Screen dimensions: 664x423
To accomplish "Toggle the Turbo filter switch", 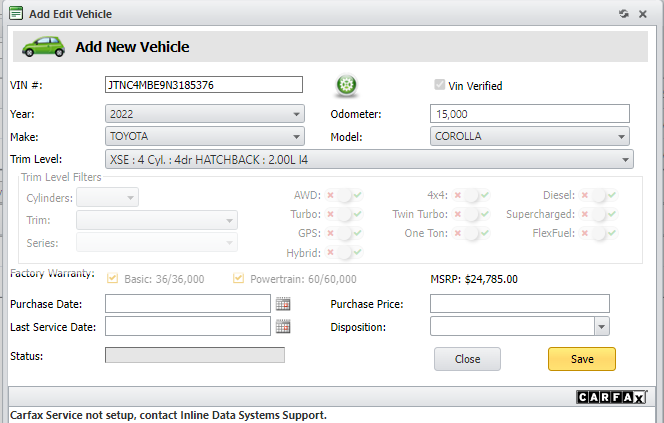I will click(x=344, y=214).
